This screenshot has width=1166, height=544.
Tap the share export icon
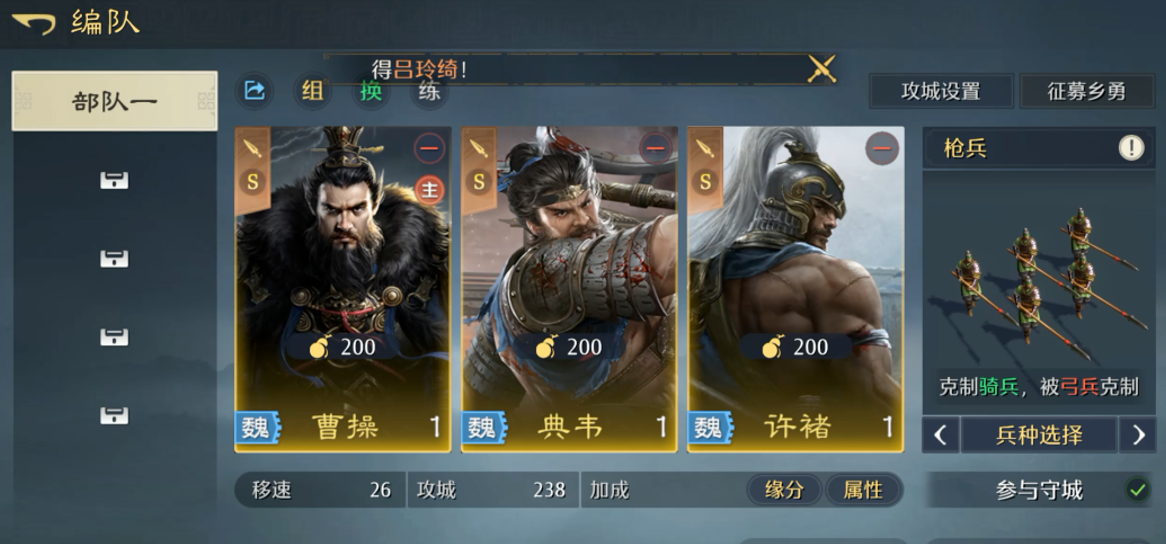pyautogui.click(x=254, y=91)
